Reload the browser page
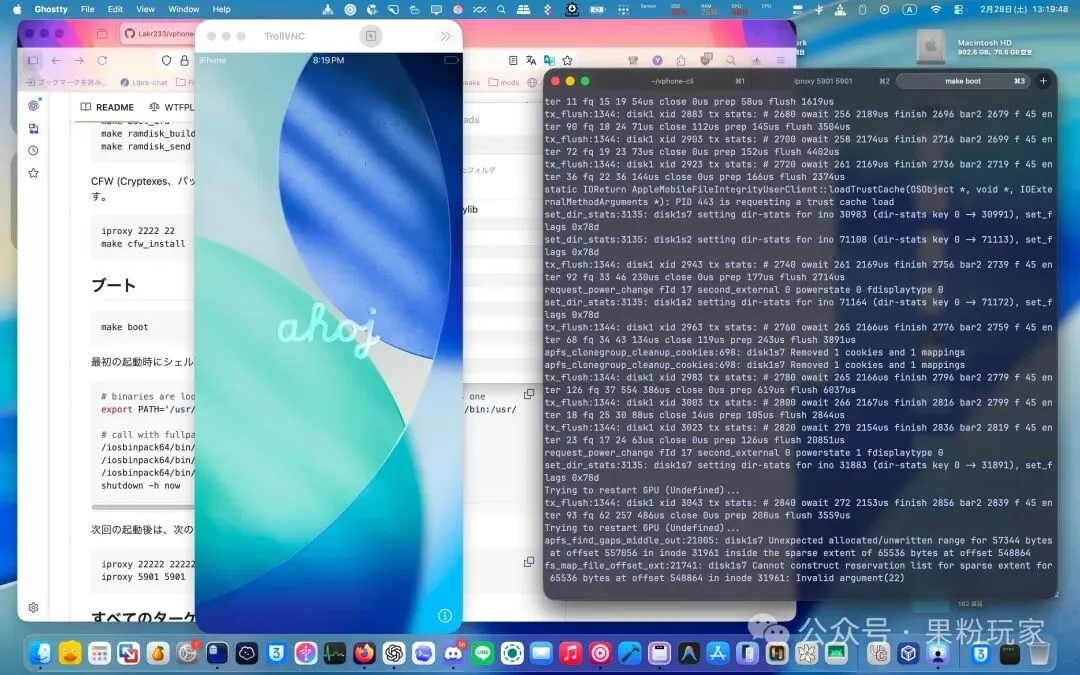Viewport: 1080px width, 675px height. pyautogui.click(x=102, y=61)
